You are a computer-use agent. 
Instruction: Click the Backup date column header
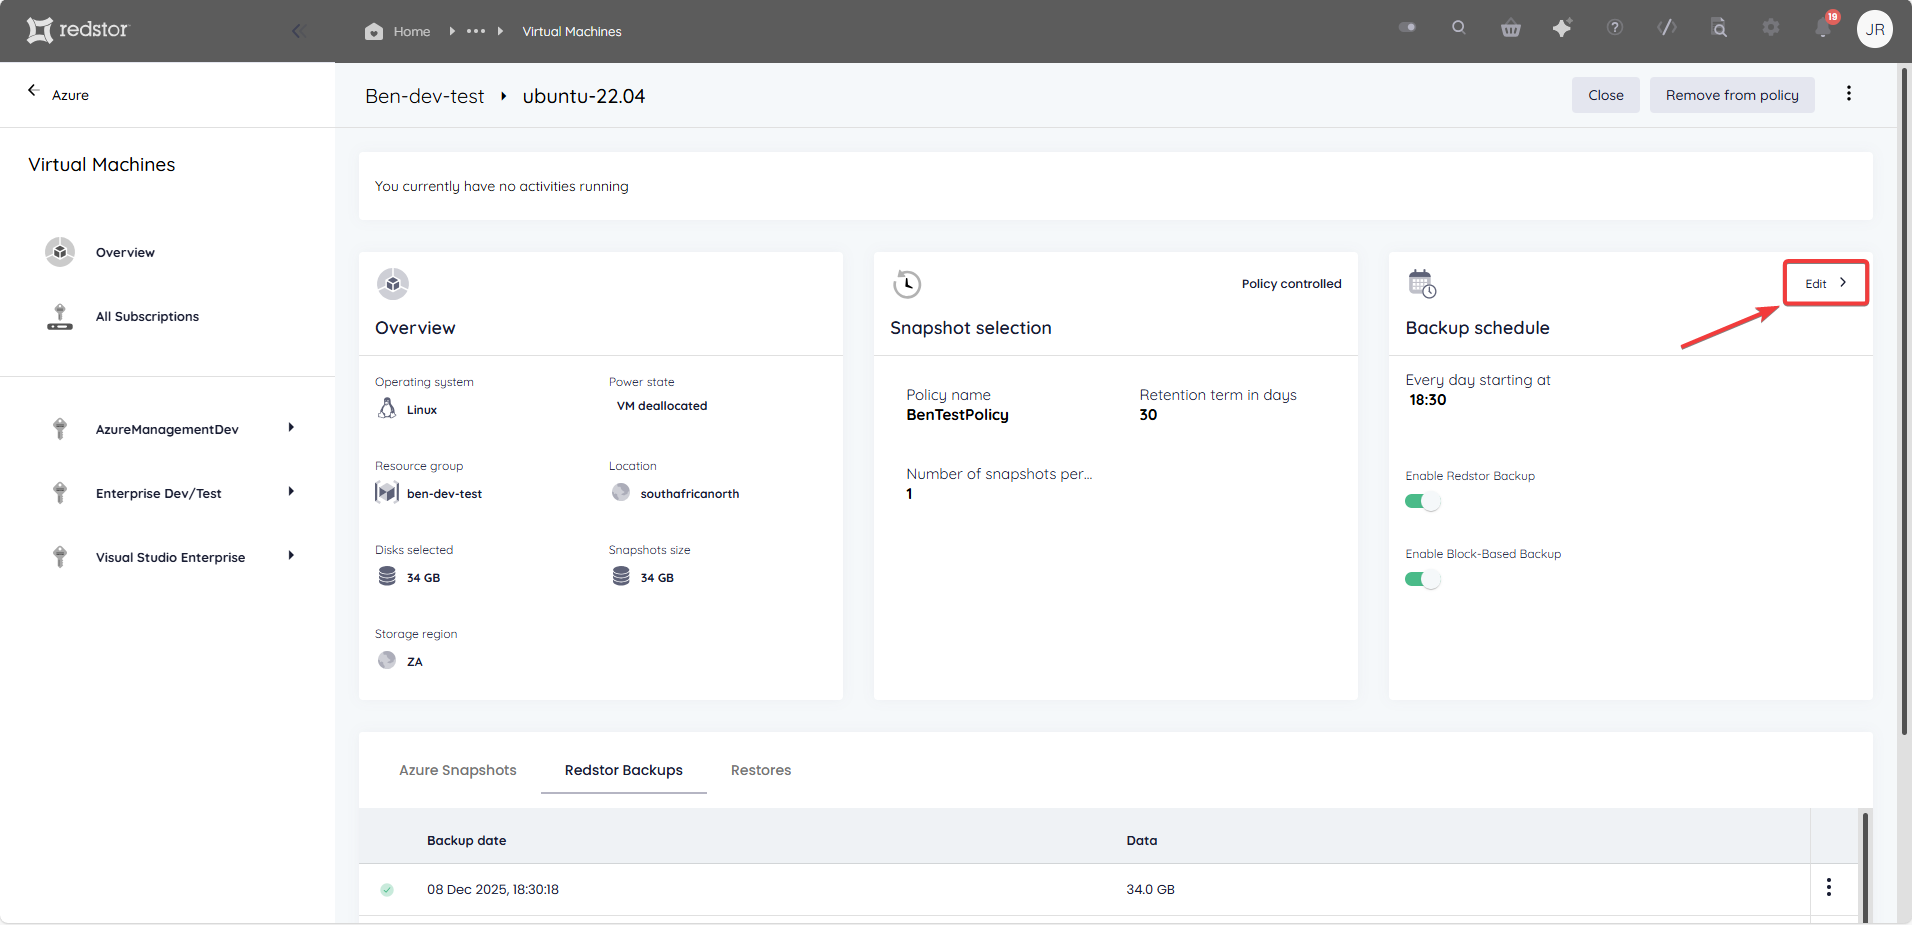466,841
